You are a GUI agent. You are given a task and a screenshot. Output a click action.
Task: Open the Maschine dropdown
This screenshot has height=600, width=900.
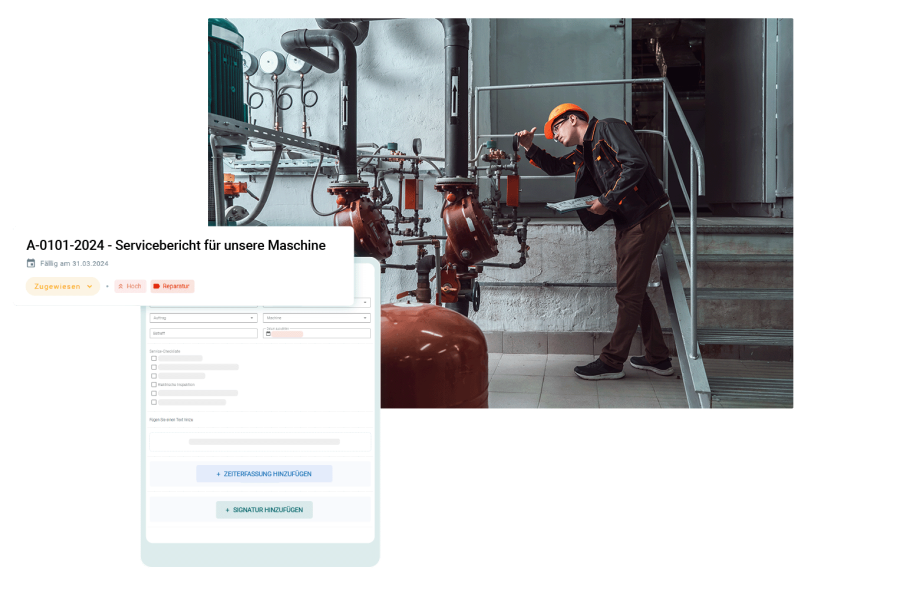[x=316, y=318]
